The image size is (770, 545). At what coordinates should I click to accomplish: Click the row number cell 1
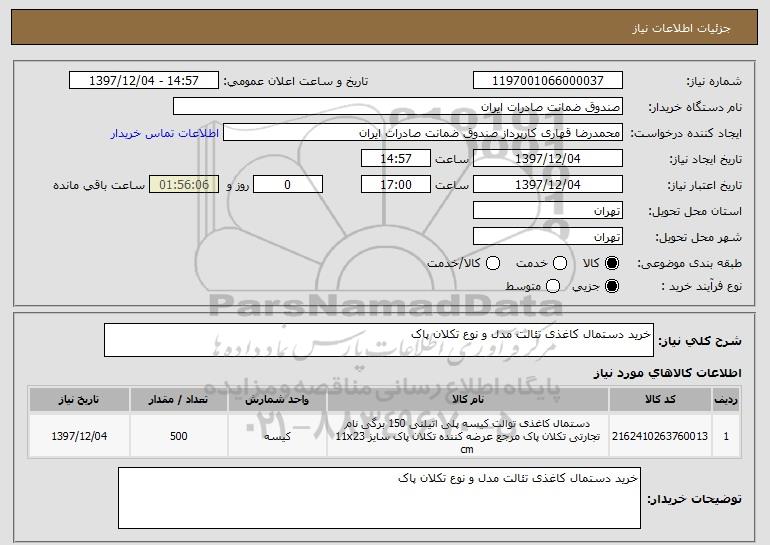pyautogui.click(x=726, y=436)
